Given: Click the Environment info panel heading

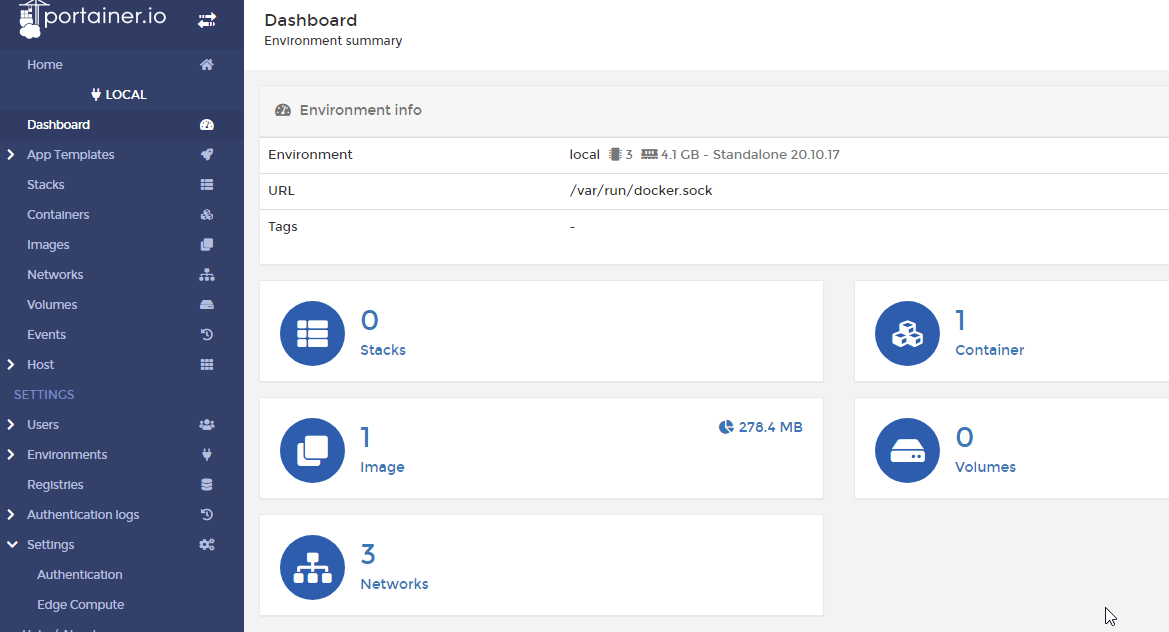Looking at the screenshot, I should click(x=361, y=110).
